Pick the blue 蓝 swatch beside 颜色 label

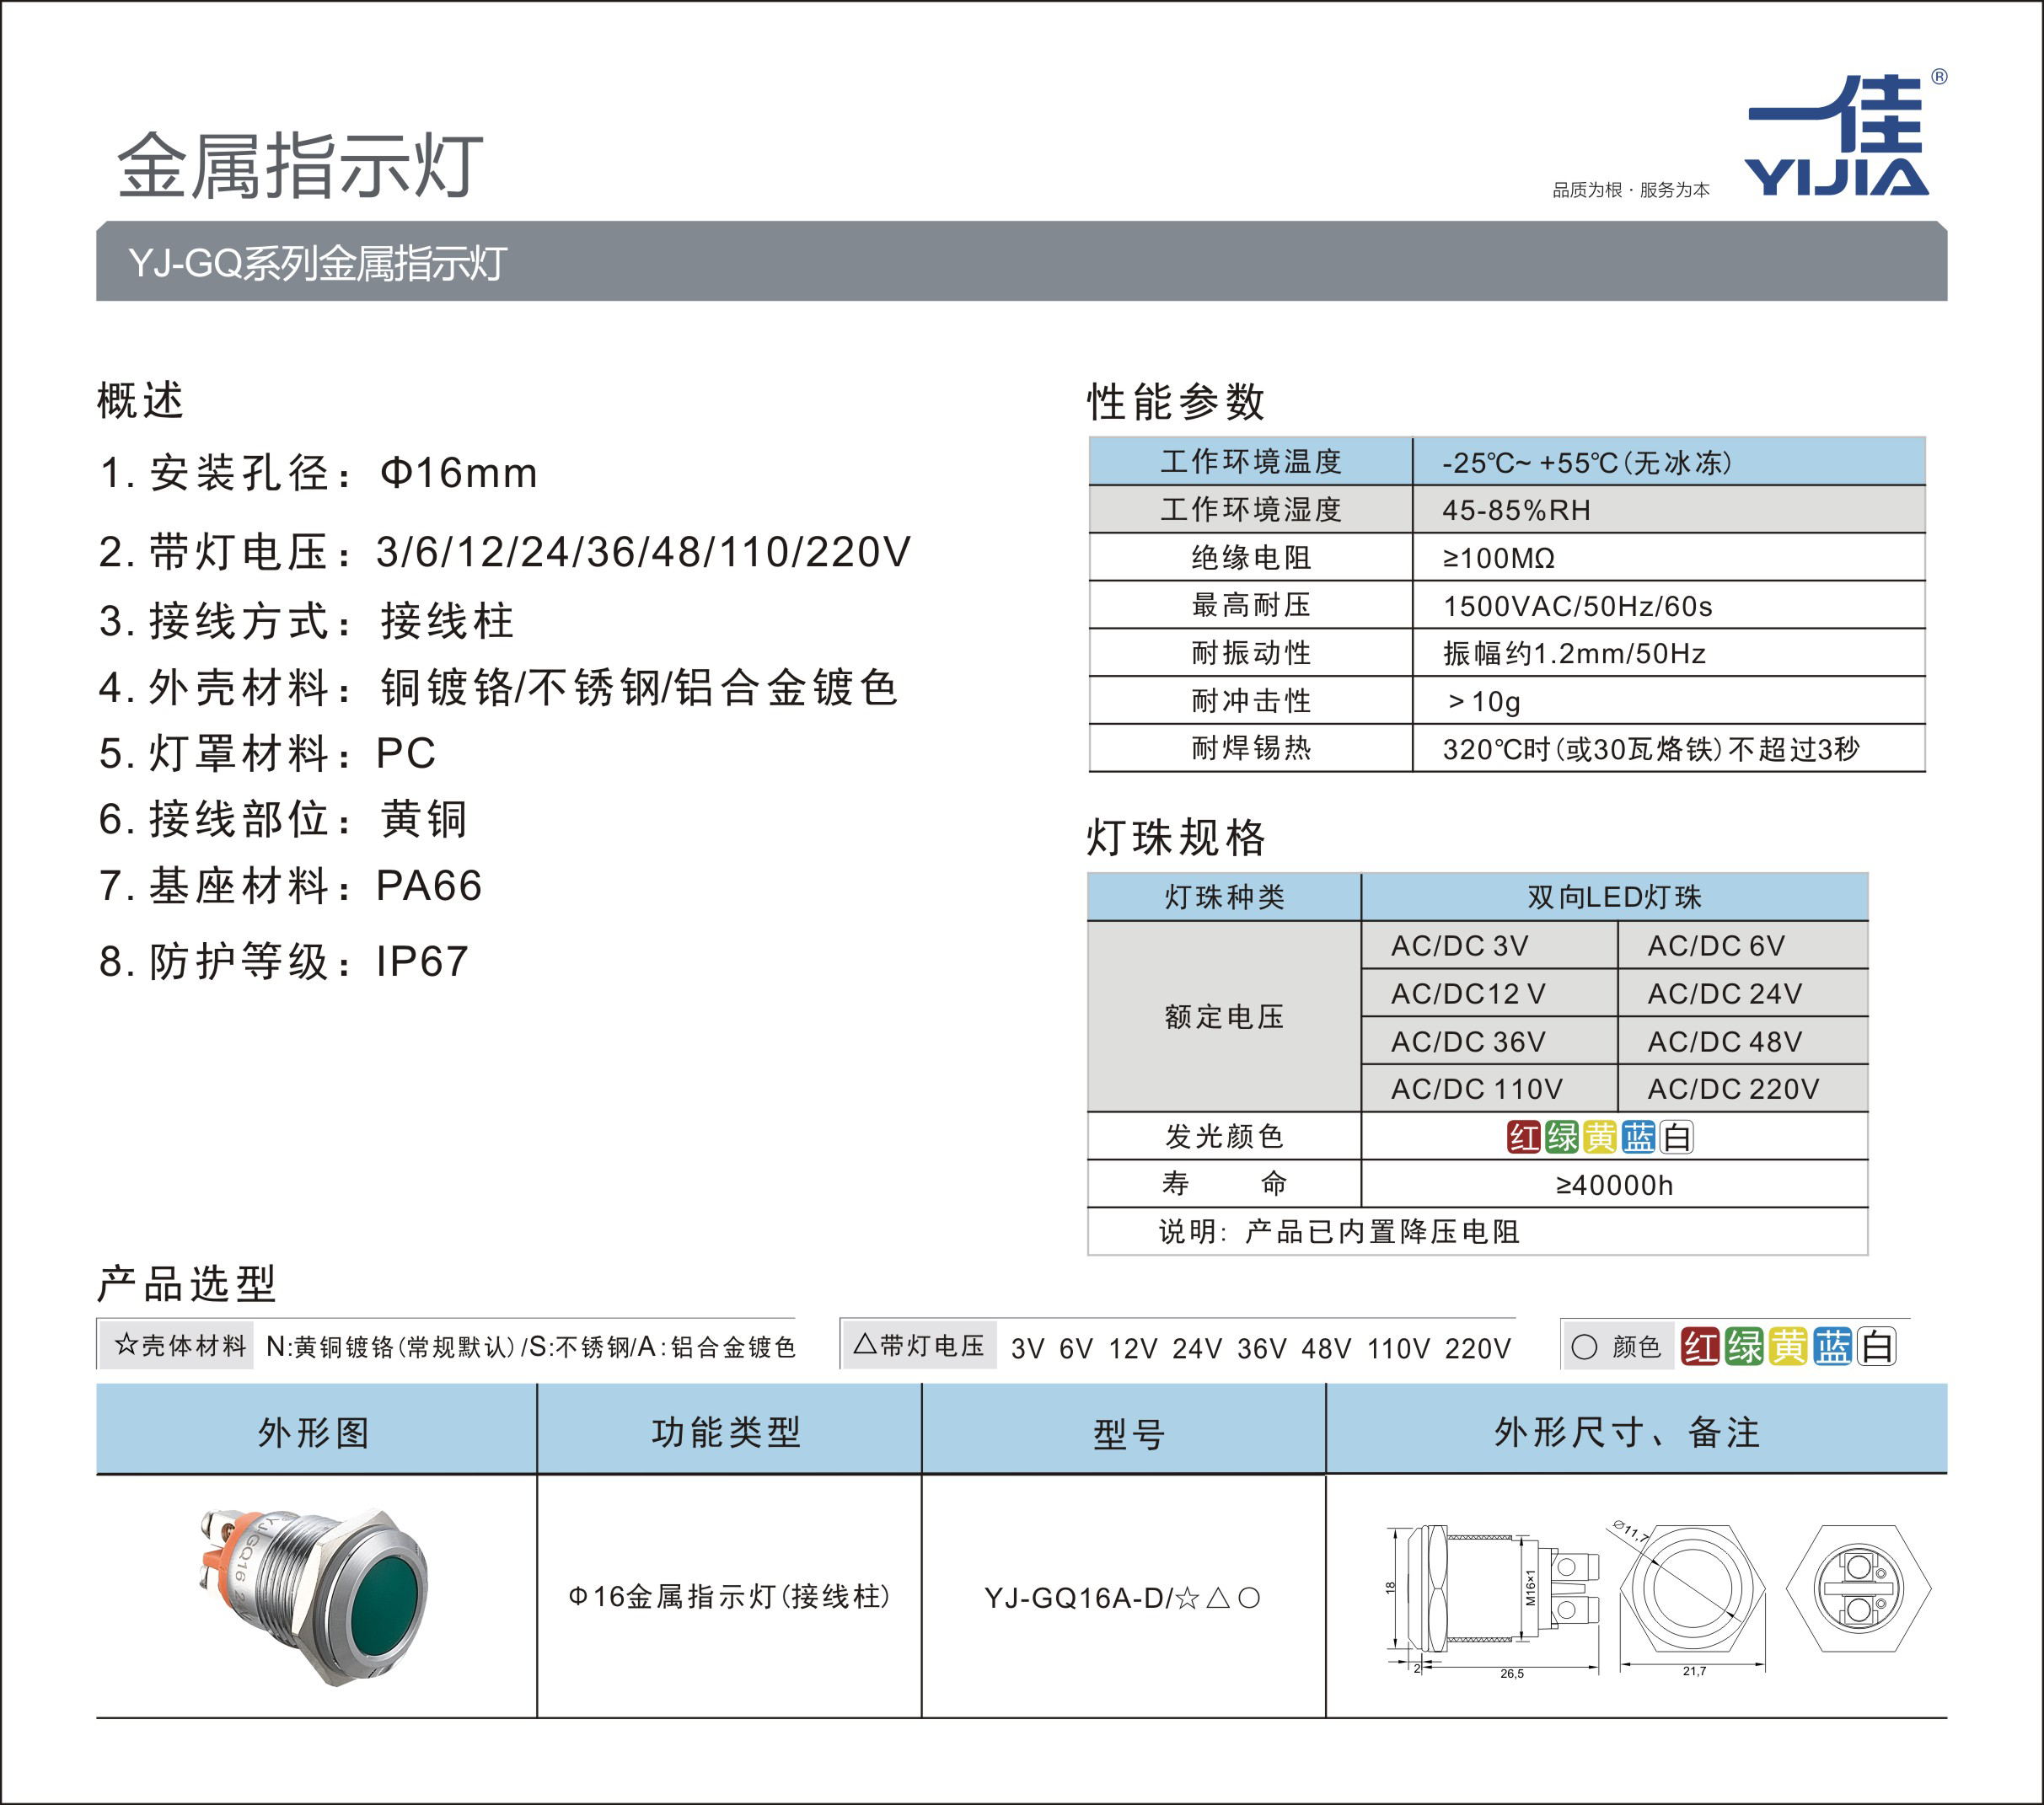tap(1833, 1347)
